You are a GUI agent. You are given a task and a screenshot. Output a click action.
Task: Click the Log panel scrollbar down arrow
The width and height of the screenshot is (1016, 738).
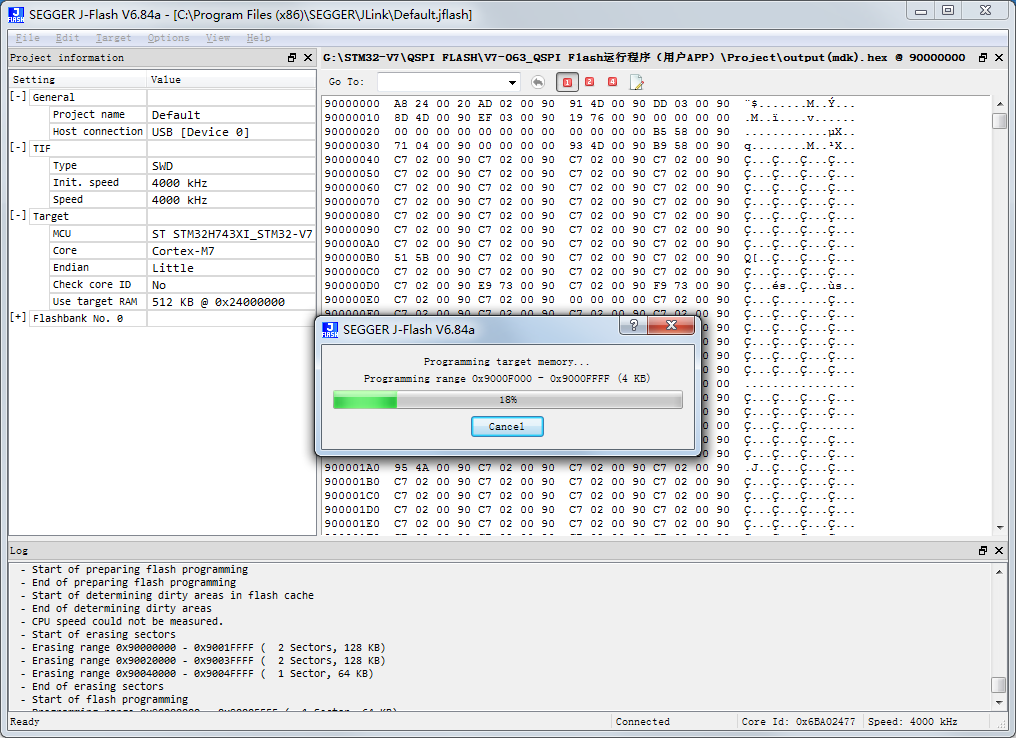(x=999, y=702)
